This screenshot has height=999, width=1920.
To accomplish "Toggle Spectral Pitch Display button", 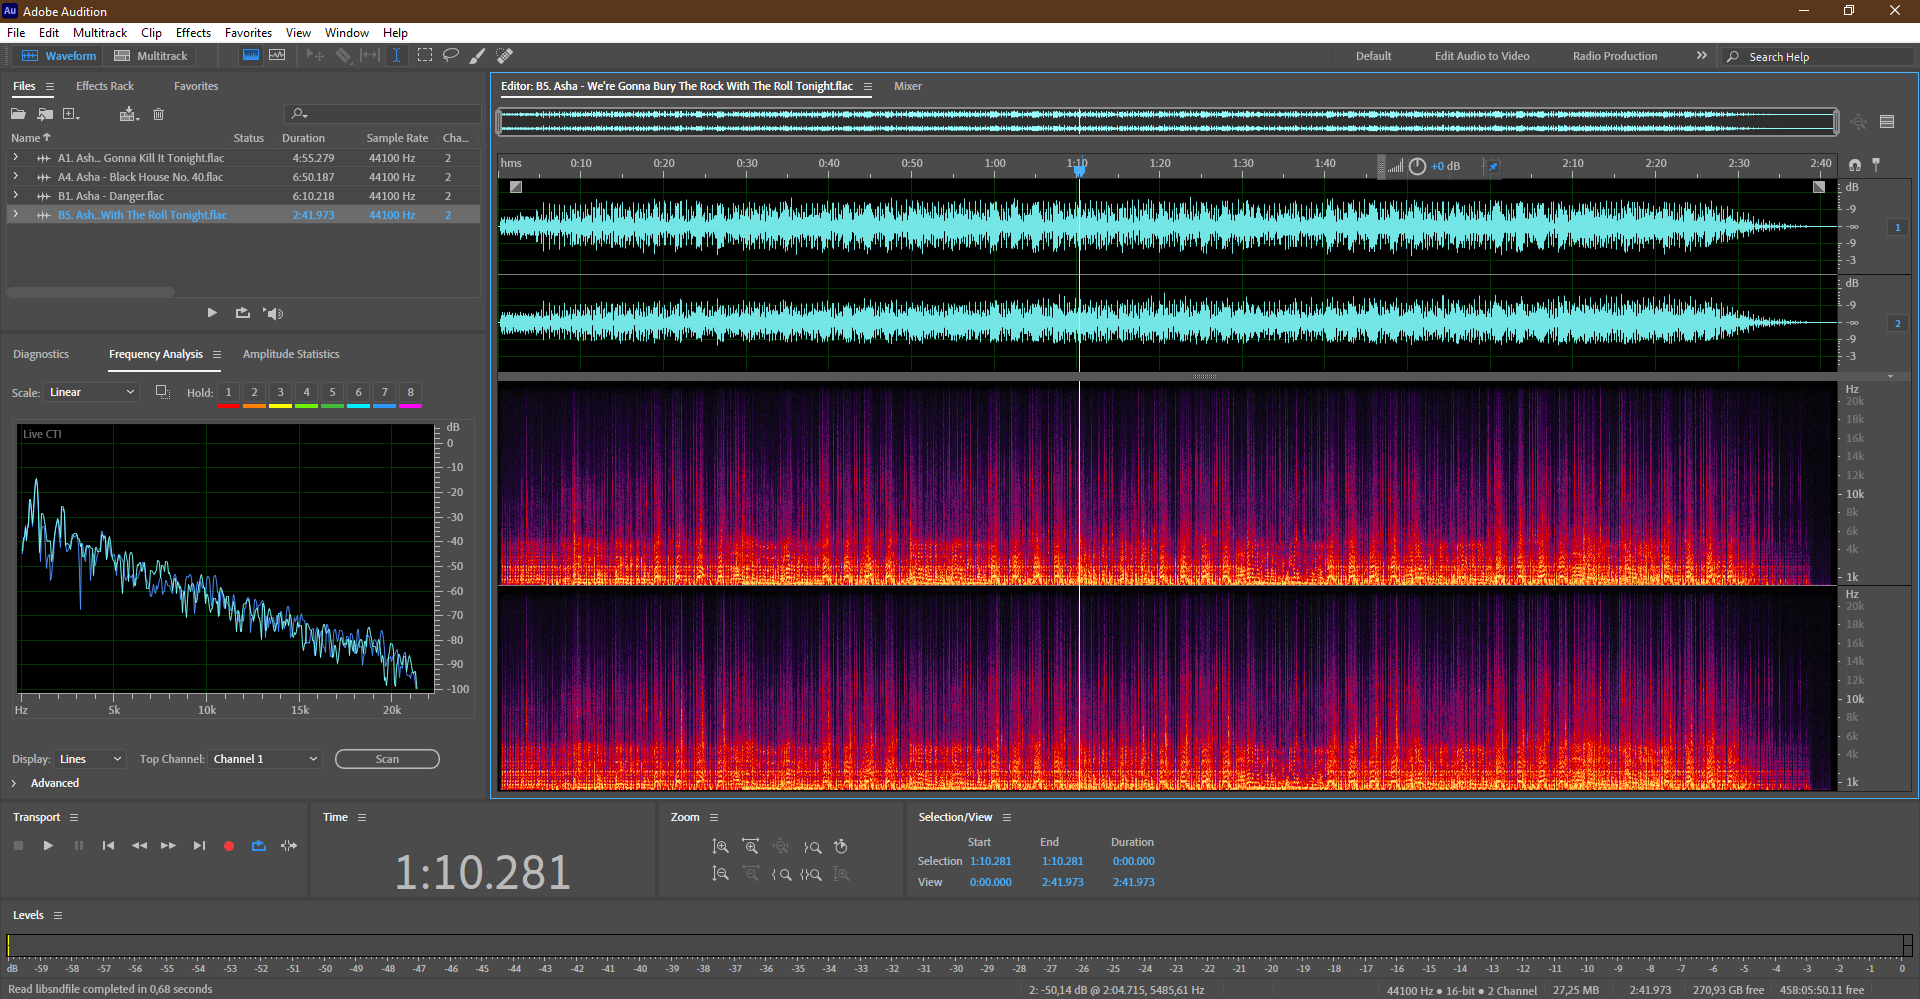I will (277, 56).
